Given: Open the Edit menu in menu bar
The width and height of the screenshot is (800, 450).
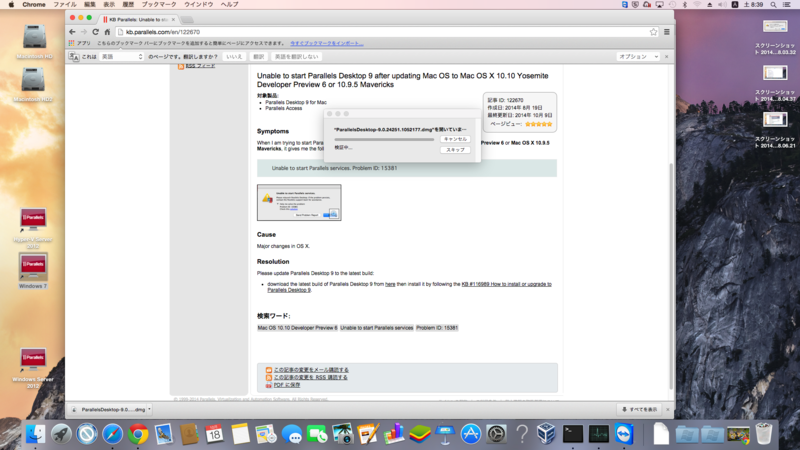Looking at the screenshot, I should coord(90,5).
